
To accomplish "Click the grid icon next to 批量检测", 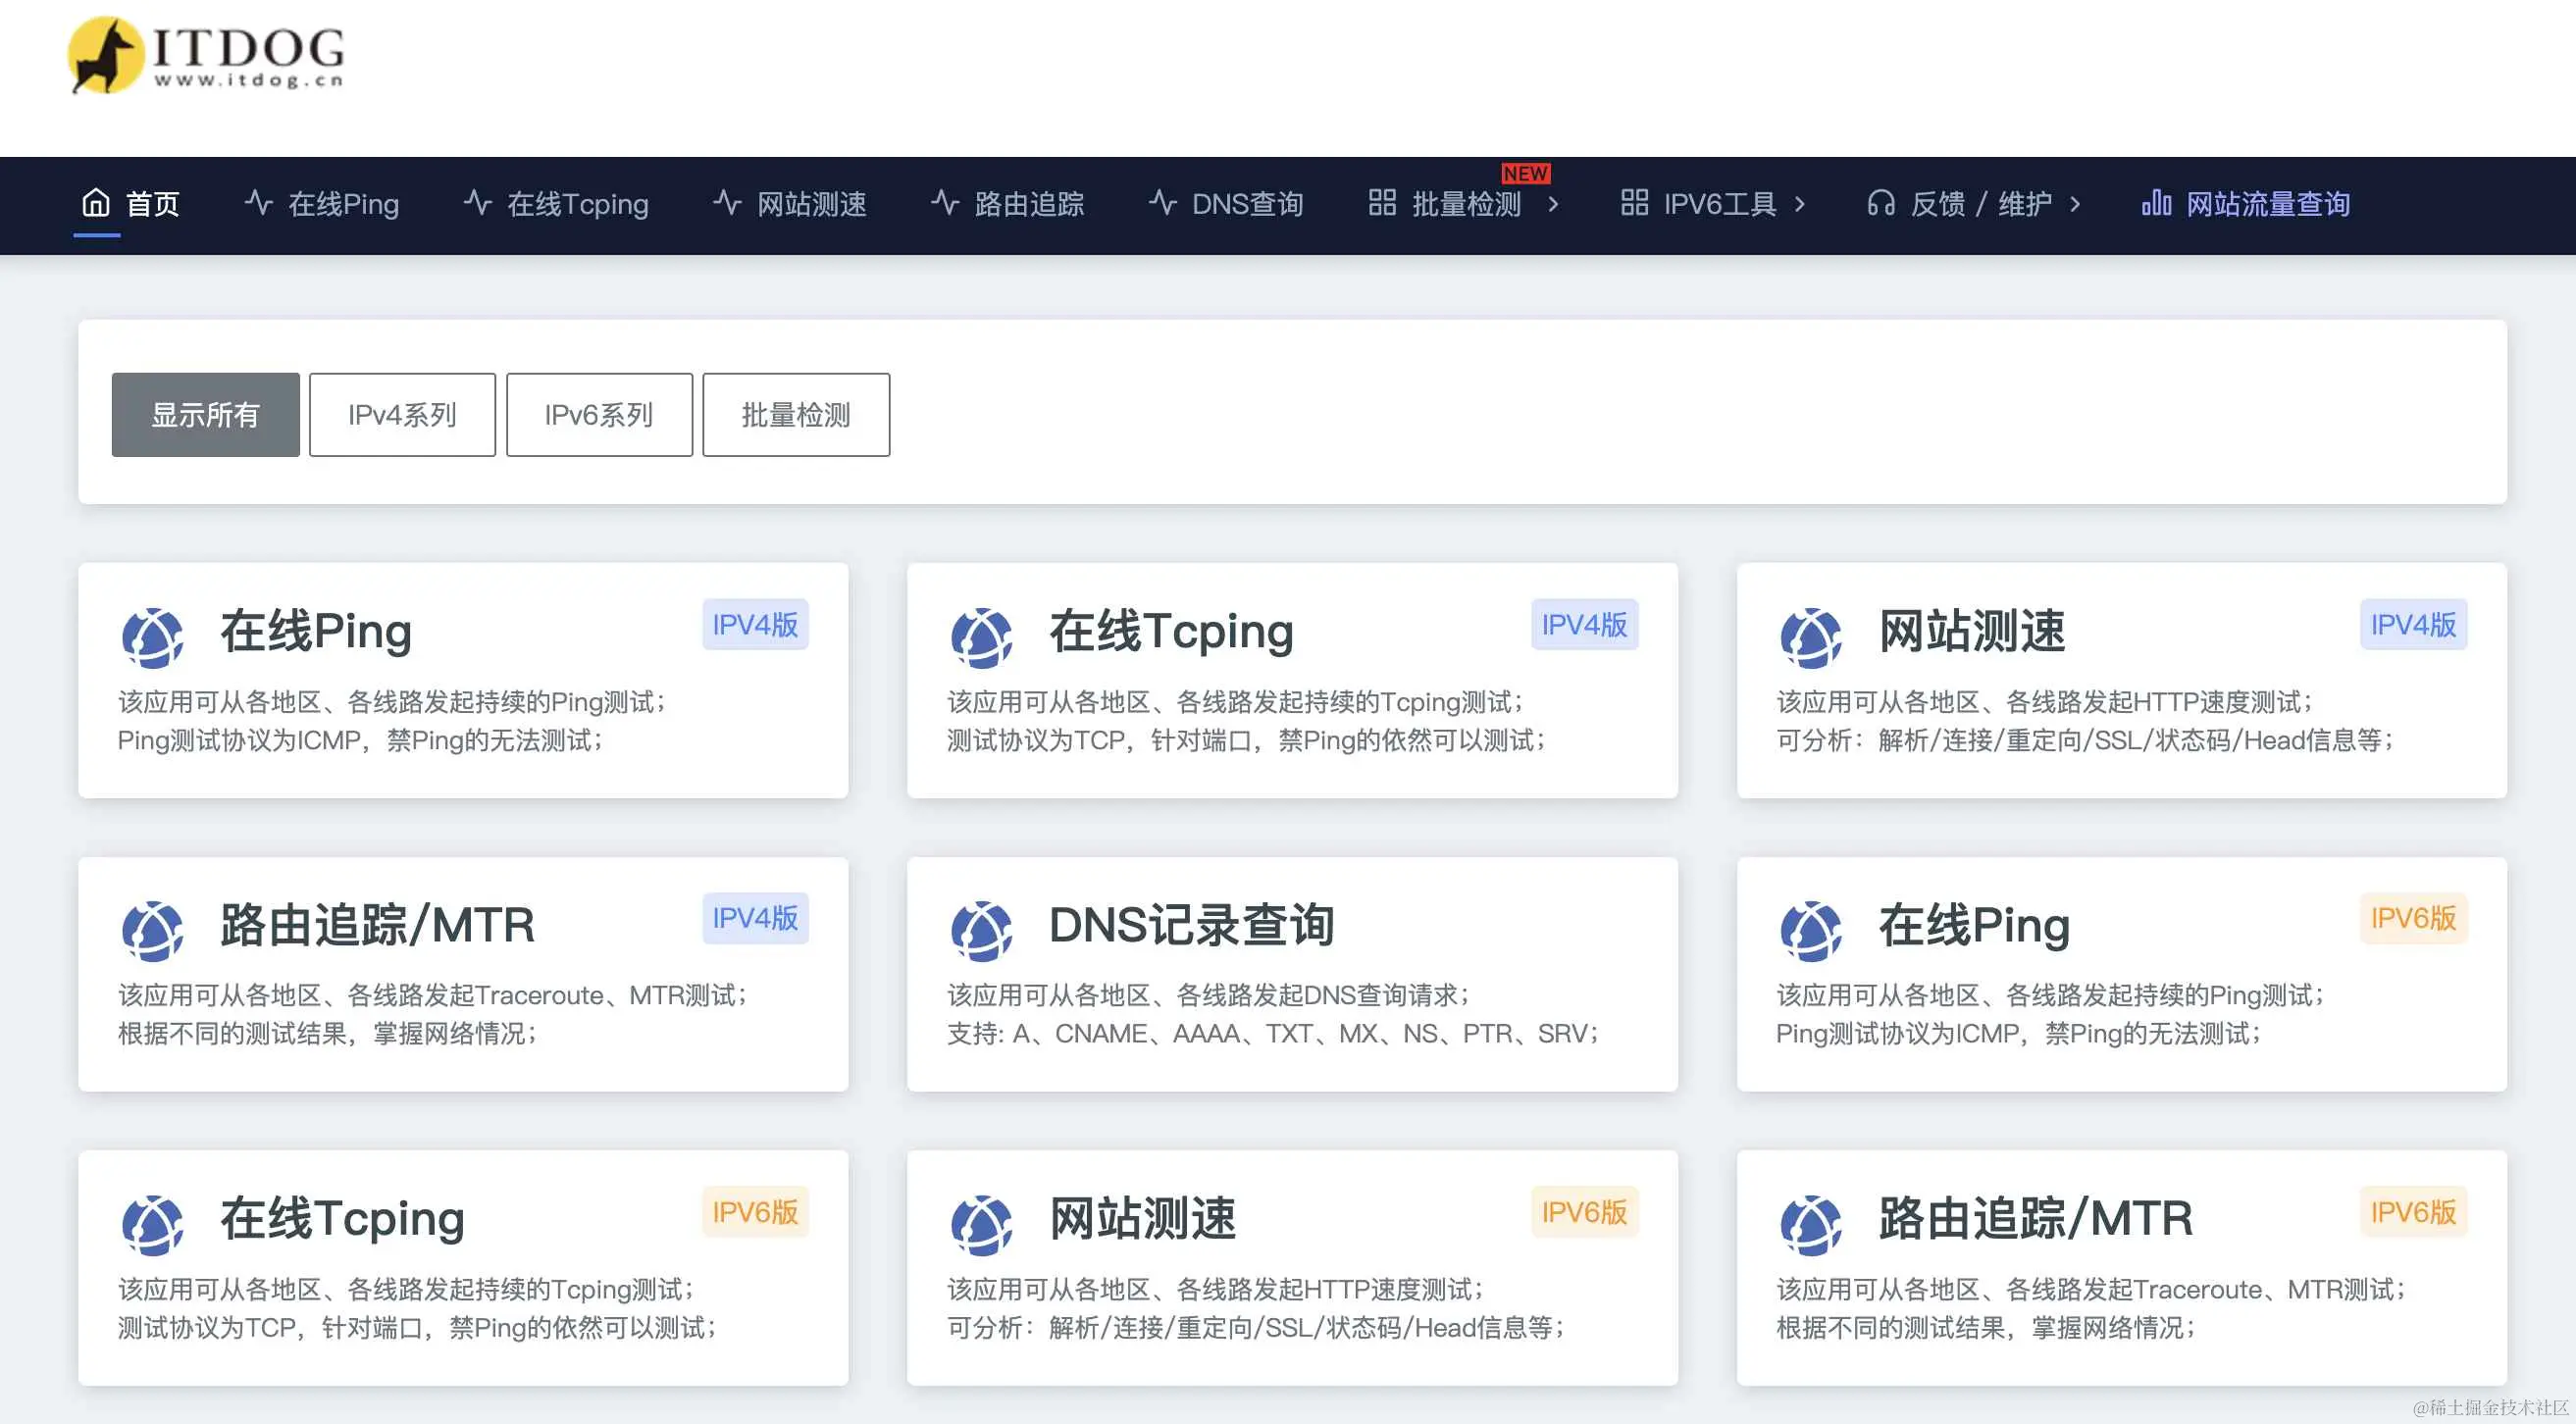I will (x=1382, y=203).
